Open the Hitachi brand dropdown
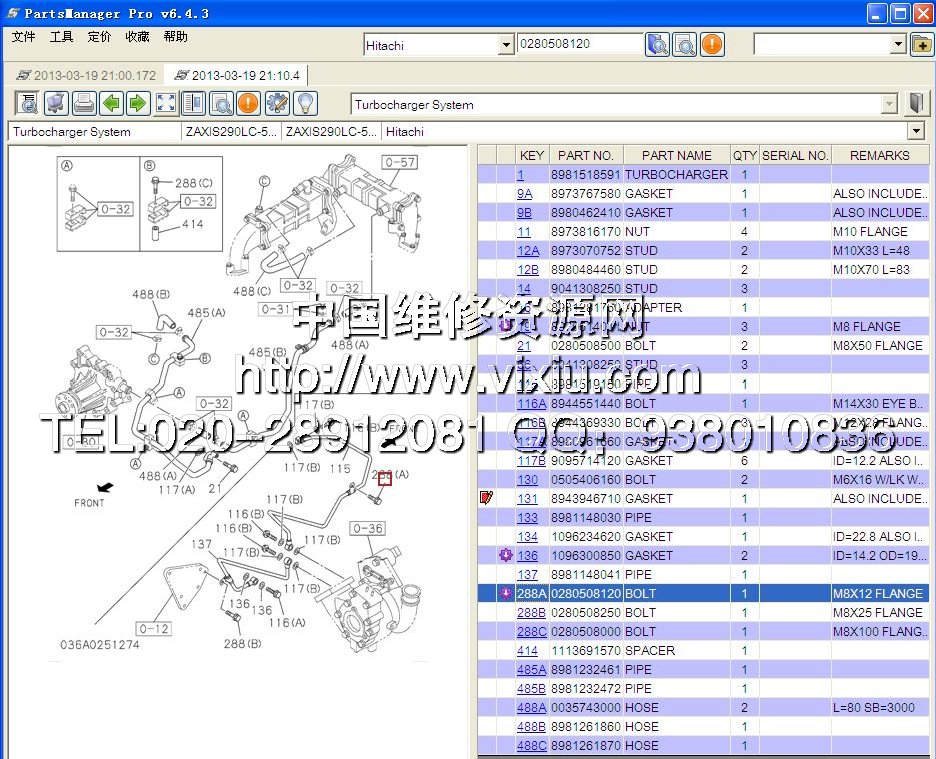936x759 pixels. coord(505,46)
